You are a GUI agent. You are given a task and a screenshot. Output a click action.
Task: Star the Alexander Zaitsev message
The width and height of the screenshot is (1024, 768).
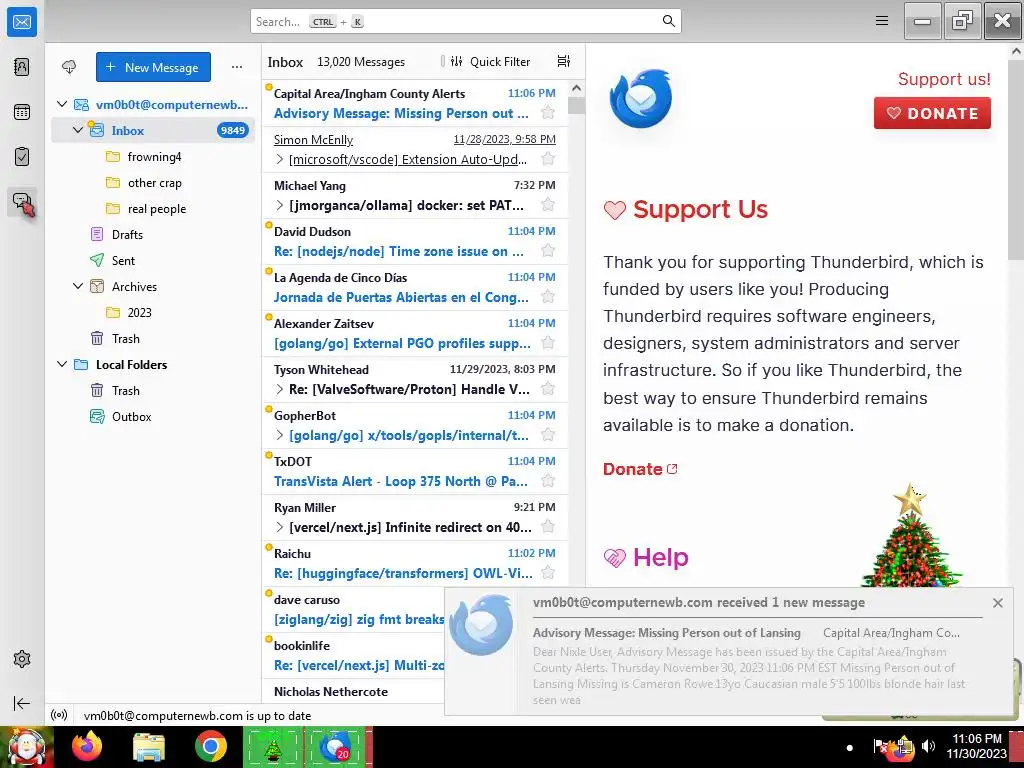(x=548, y=343)
